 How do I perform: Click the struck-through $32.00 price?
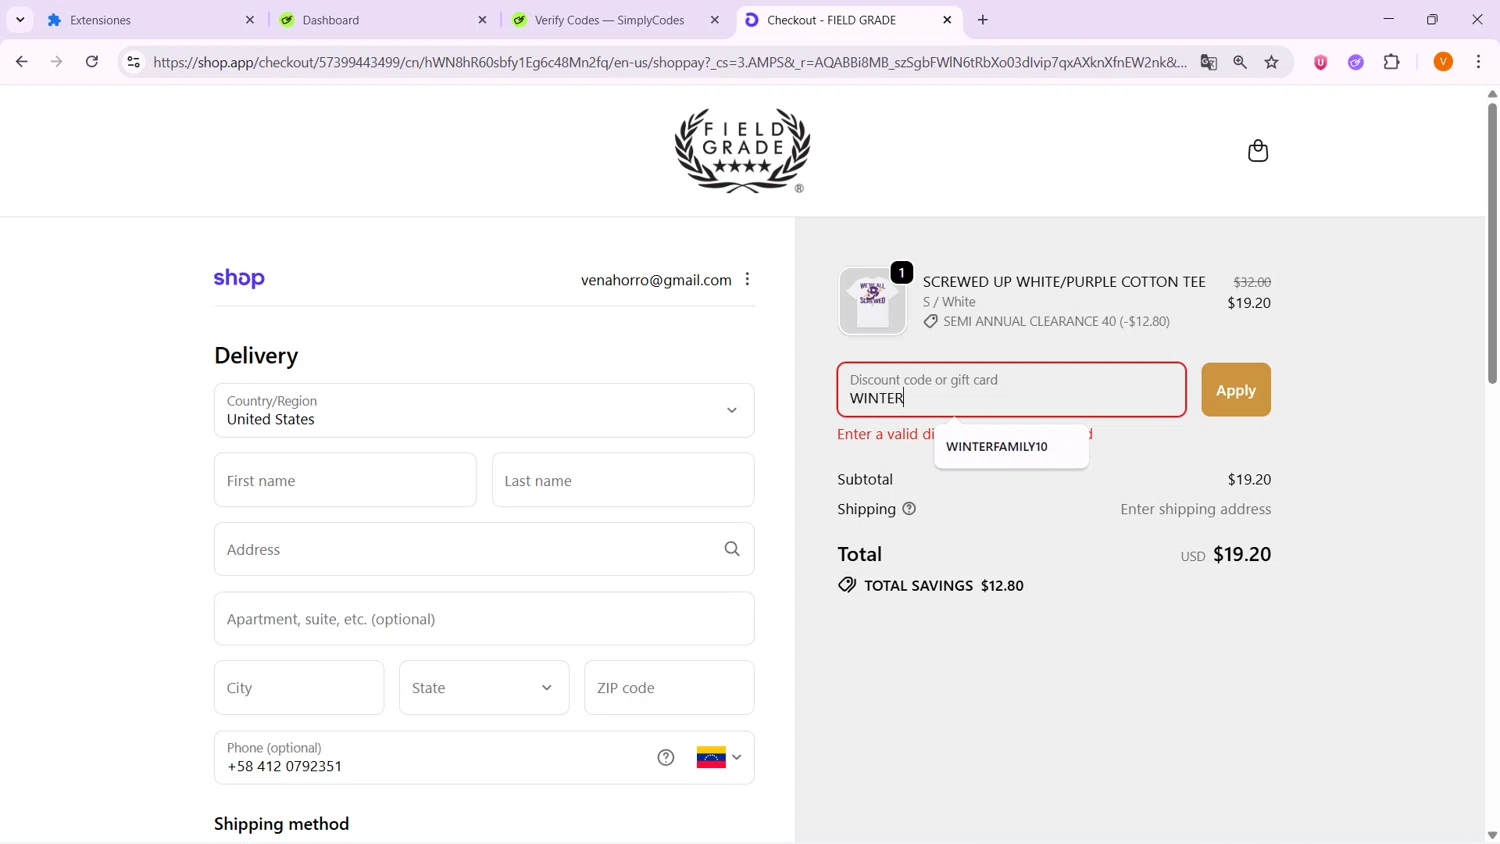click(x=1252, y=282)
